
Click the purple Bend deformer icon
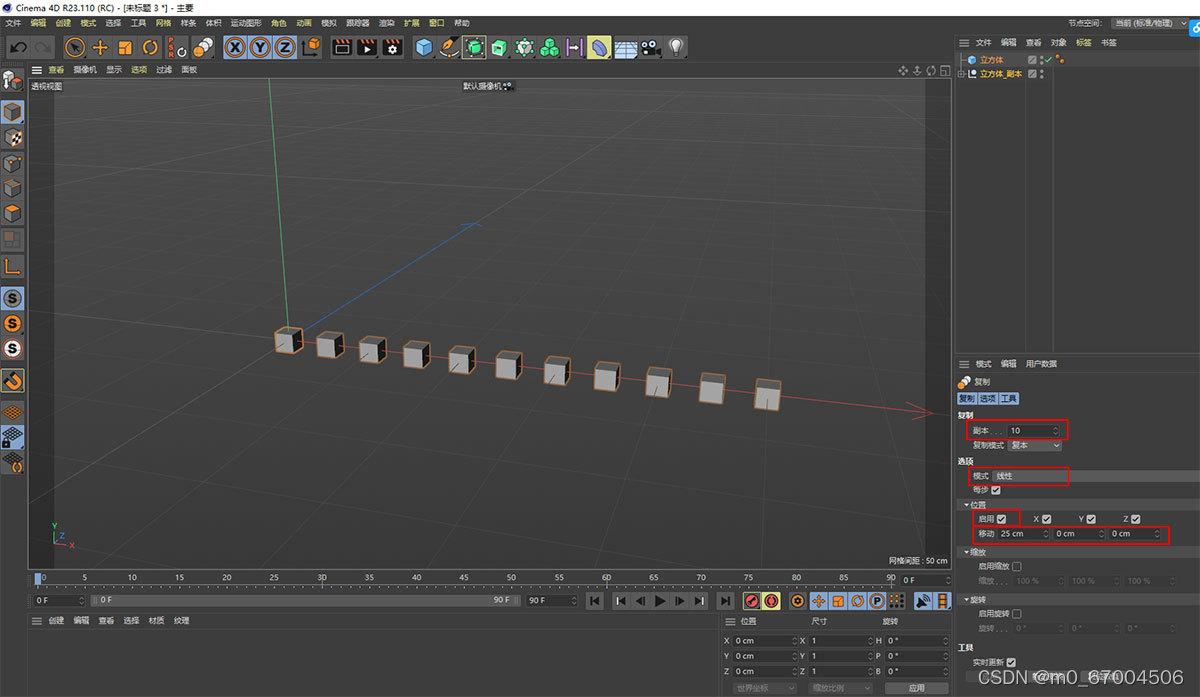tap(599, 47)
